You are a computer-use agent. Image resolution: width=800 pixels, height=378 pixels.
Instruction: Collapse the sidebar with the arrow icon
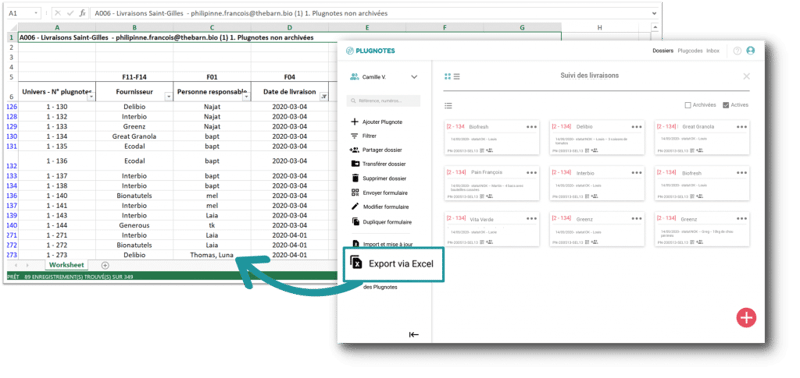(414, 335)
